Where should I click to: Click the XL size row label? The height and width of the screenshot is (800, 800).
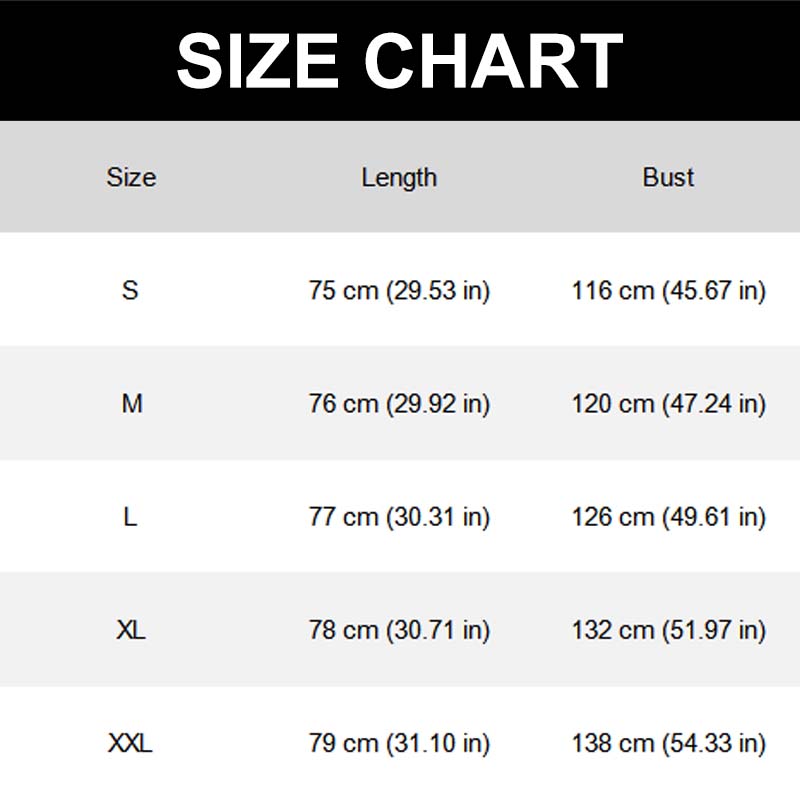(x=131, y=630)
